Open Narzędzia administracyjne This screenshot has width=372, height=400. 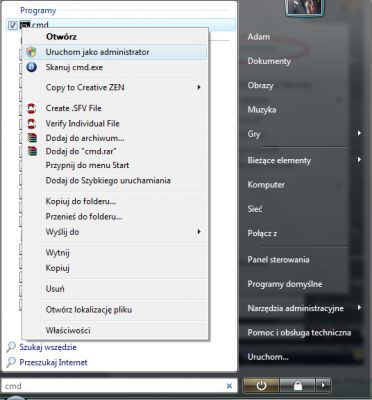click(295, 309)
